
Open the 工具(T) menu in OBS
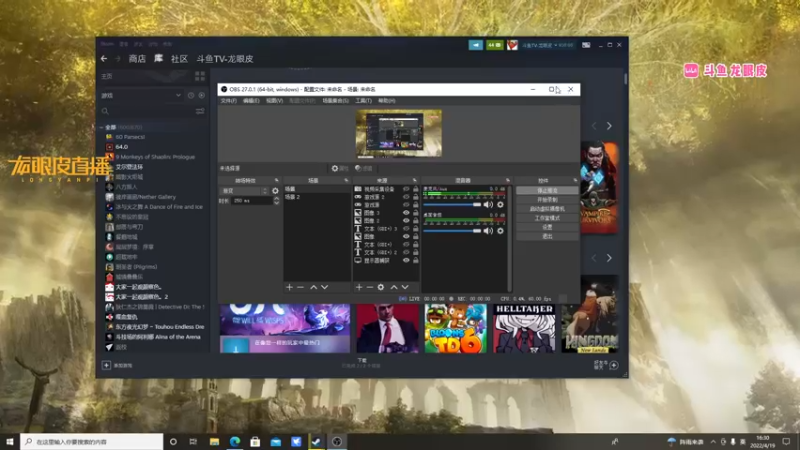tap(363, 101)
